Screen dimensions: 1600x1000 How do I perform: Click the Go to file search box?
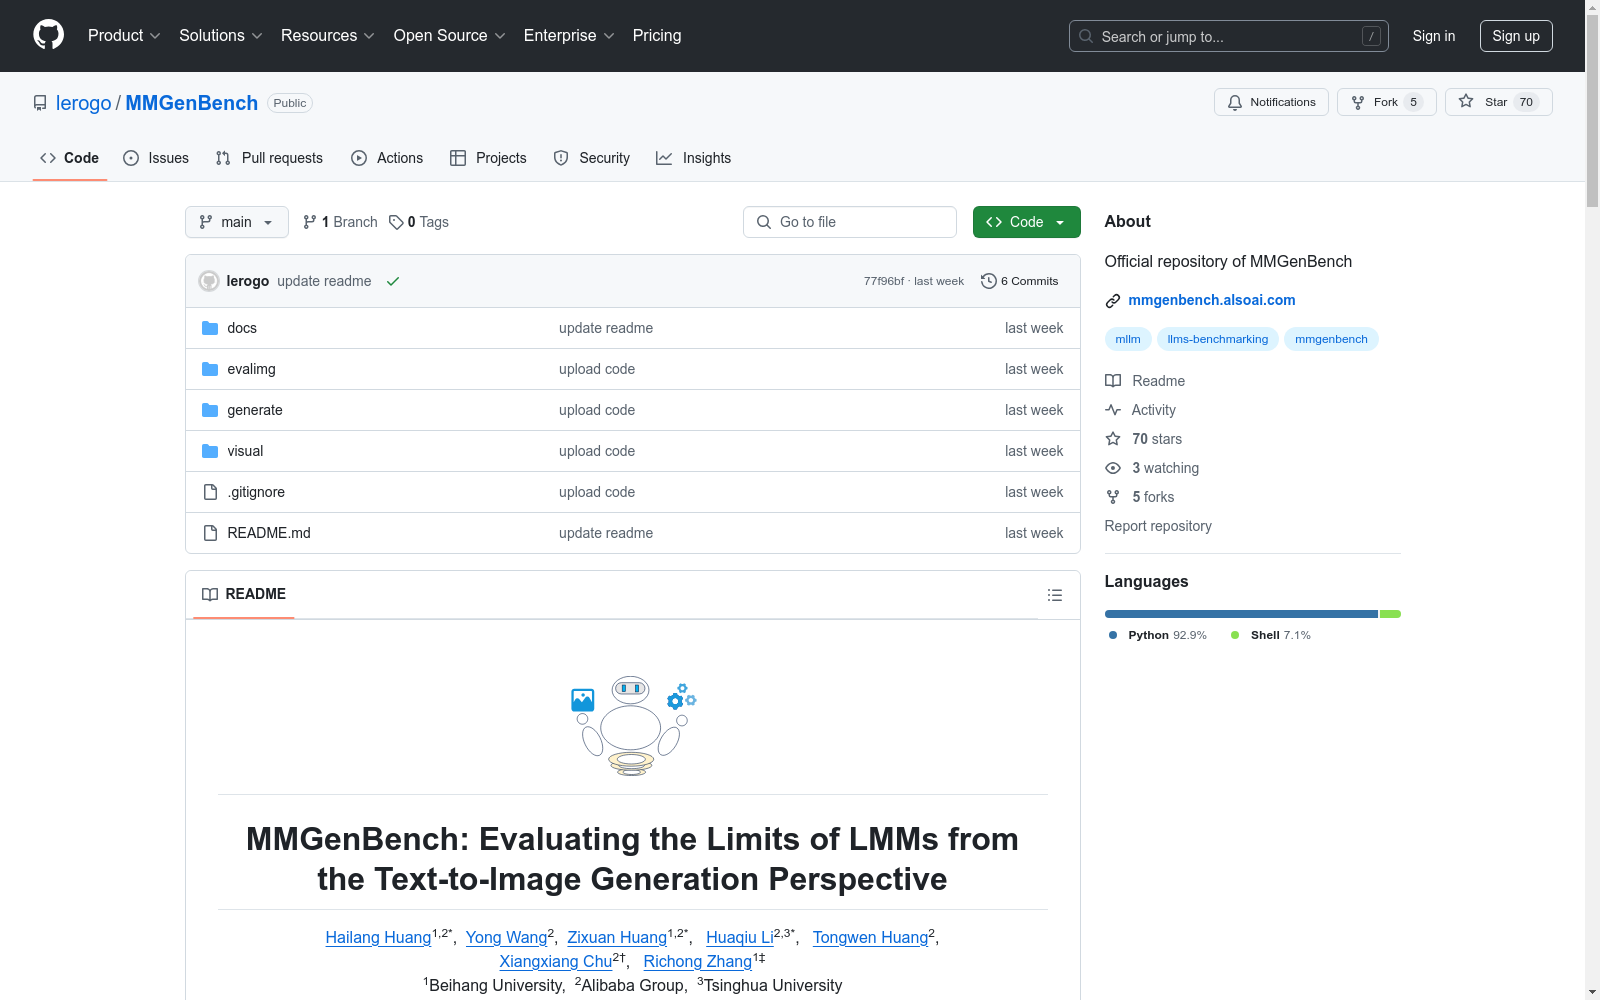click(x=850, y=222)
